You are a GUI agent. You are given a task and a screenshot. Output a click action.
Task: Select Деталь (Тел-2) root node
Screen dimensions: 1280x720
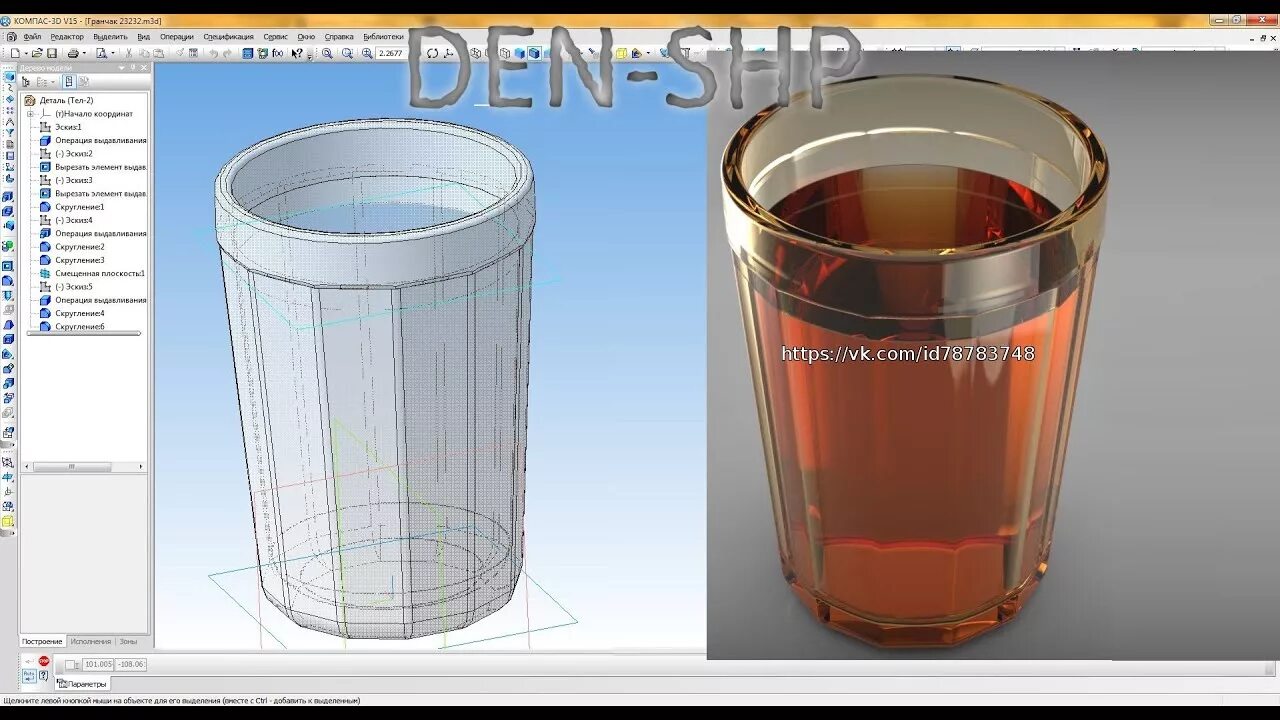click(59, 100)
